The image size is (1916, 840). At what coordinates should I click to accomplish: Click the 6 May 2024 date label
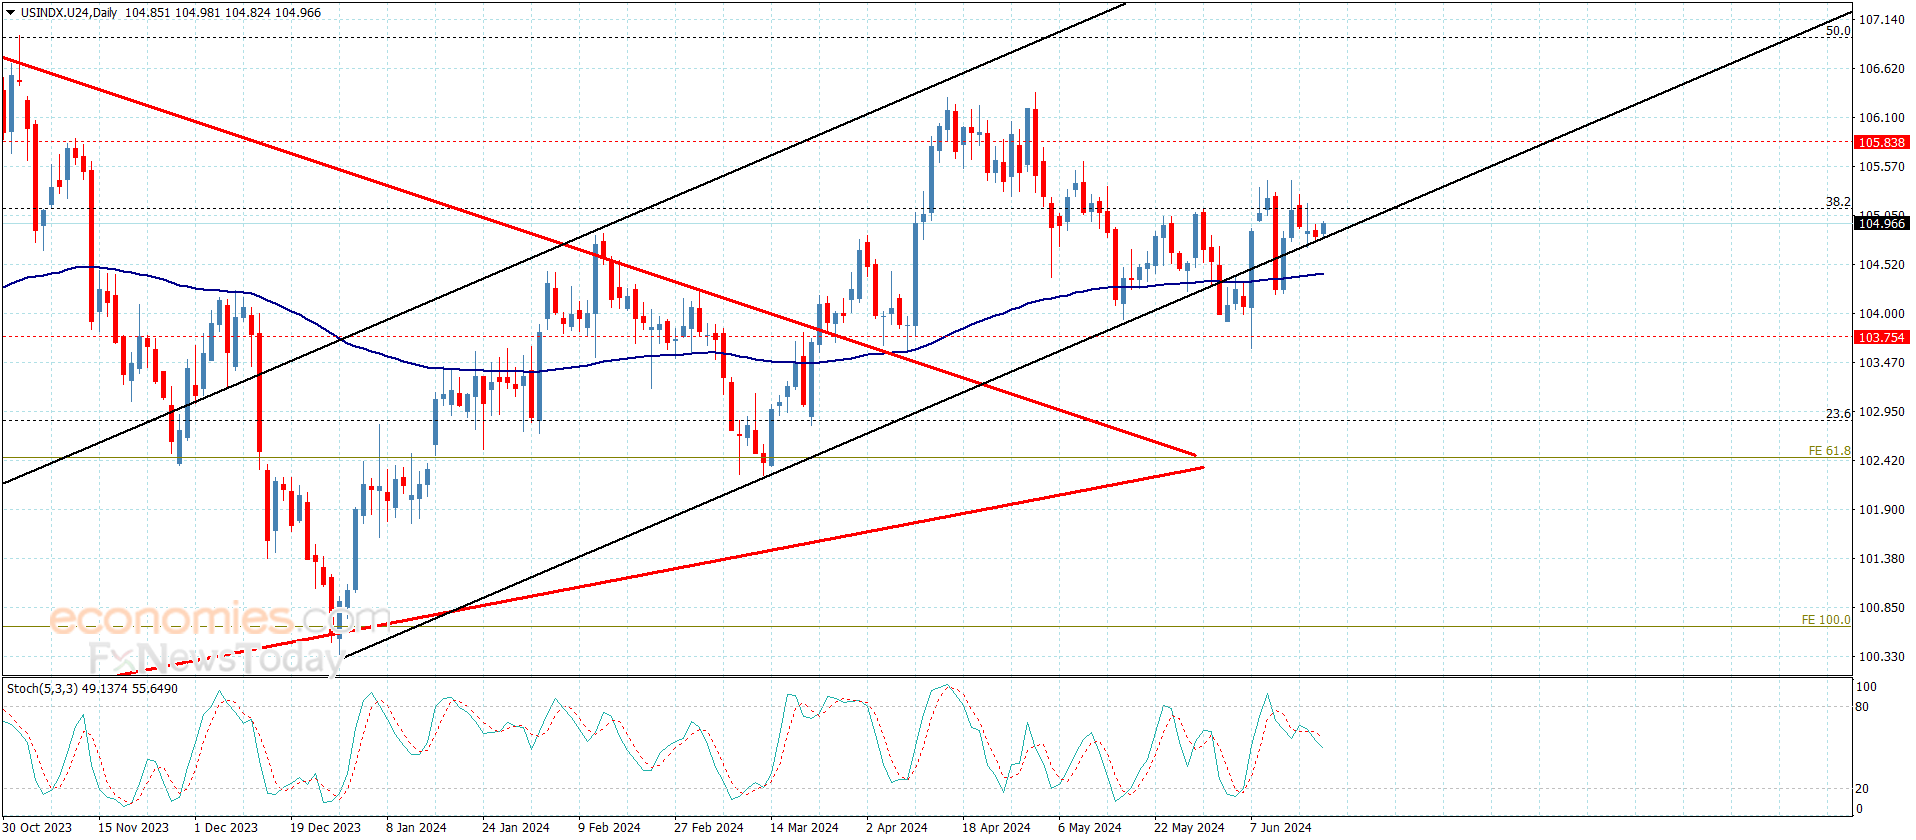pos(1089,827)
